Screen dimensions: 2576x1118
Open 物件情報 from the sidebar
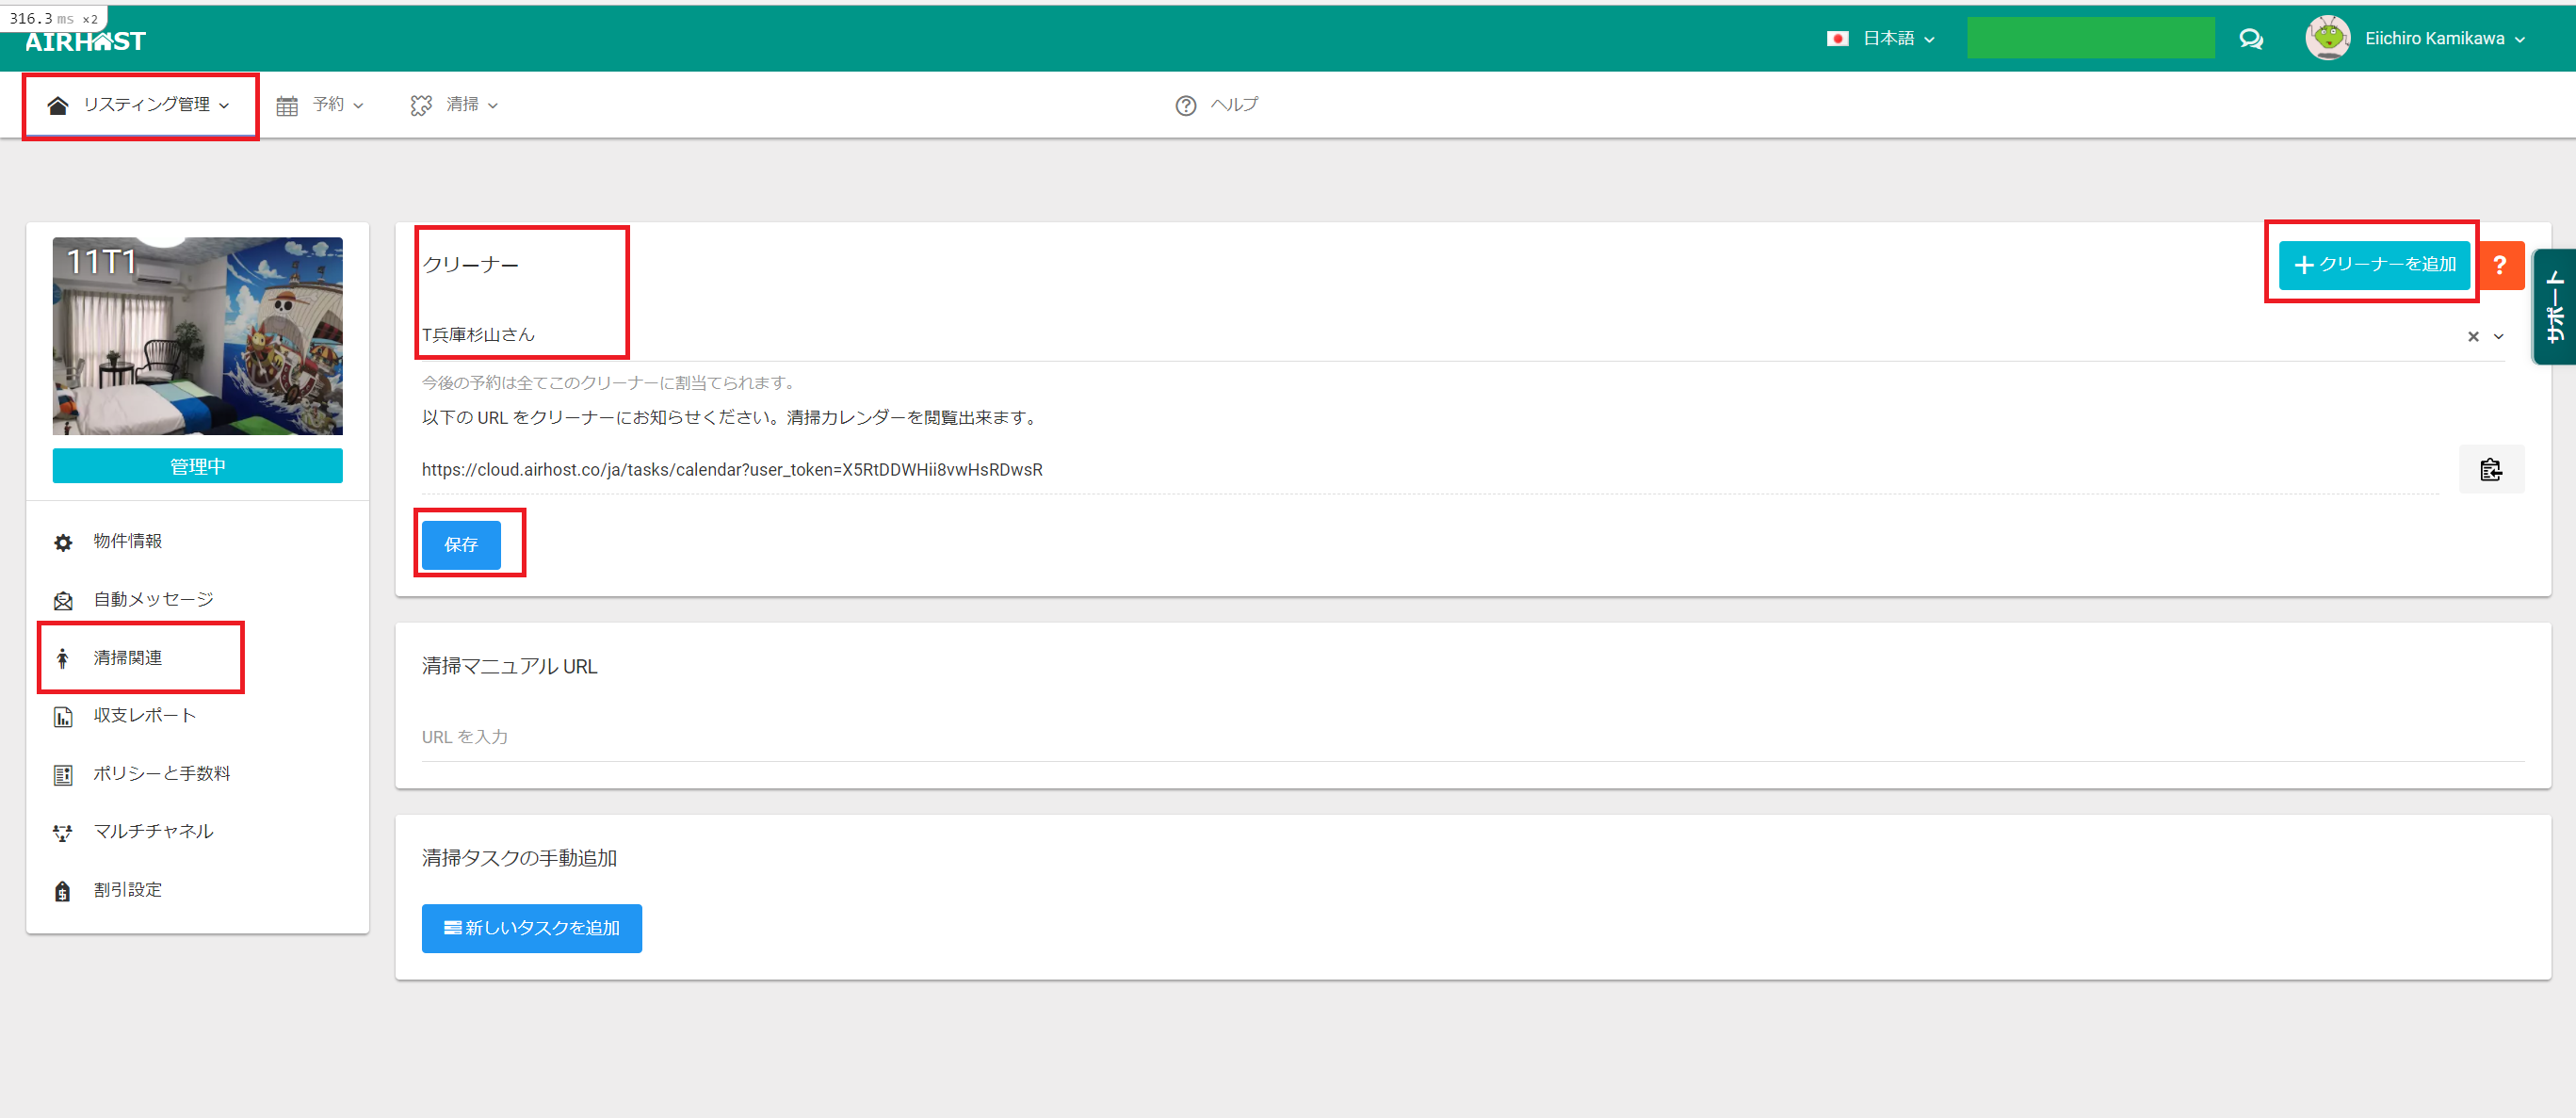point(127,541)
